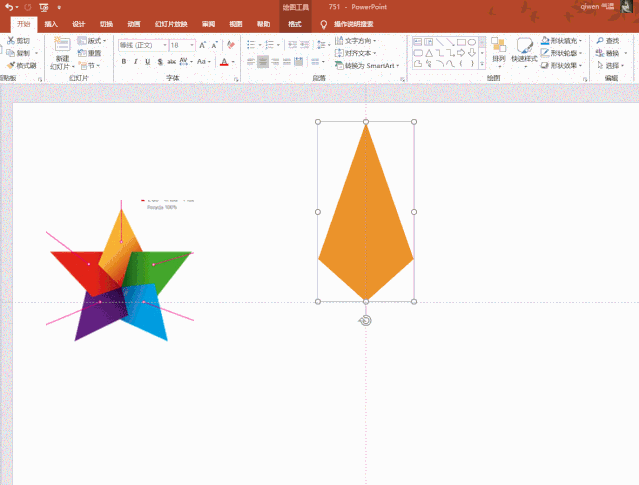Click the Reset (重置) slide button
Viewport: 639px width, 485px height.
[92, 53]
